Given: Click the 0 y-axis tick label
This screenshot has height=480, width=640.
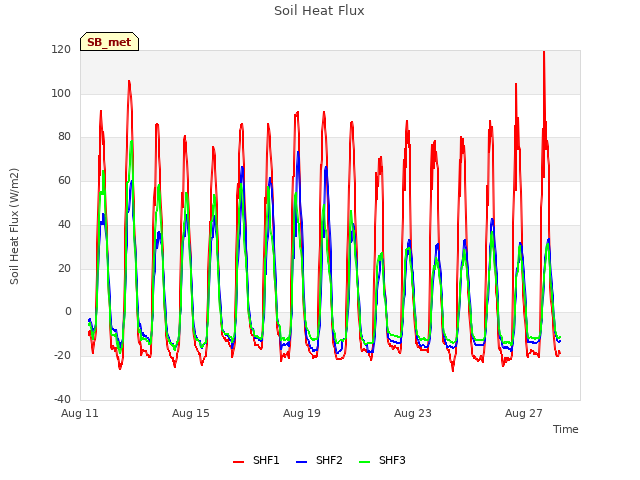Looking at the screenshot, I should click(x=68, y=312).
